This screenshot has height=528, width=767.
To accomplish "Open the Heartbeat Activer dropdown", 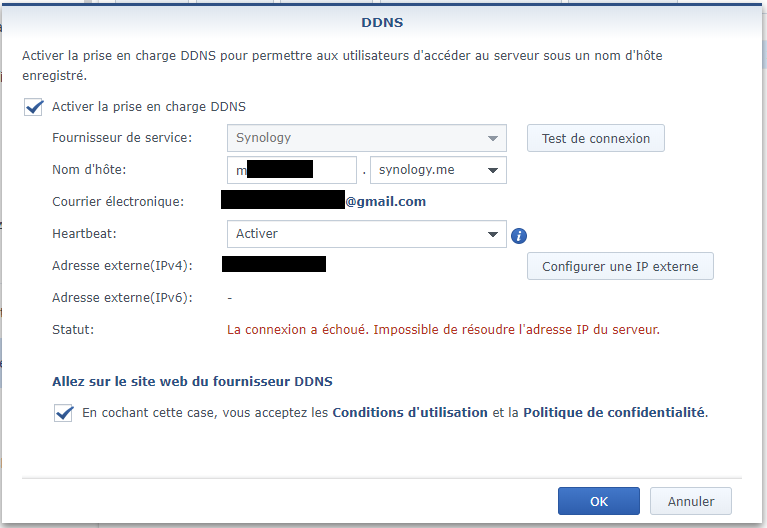I will (366, 234).
